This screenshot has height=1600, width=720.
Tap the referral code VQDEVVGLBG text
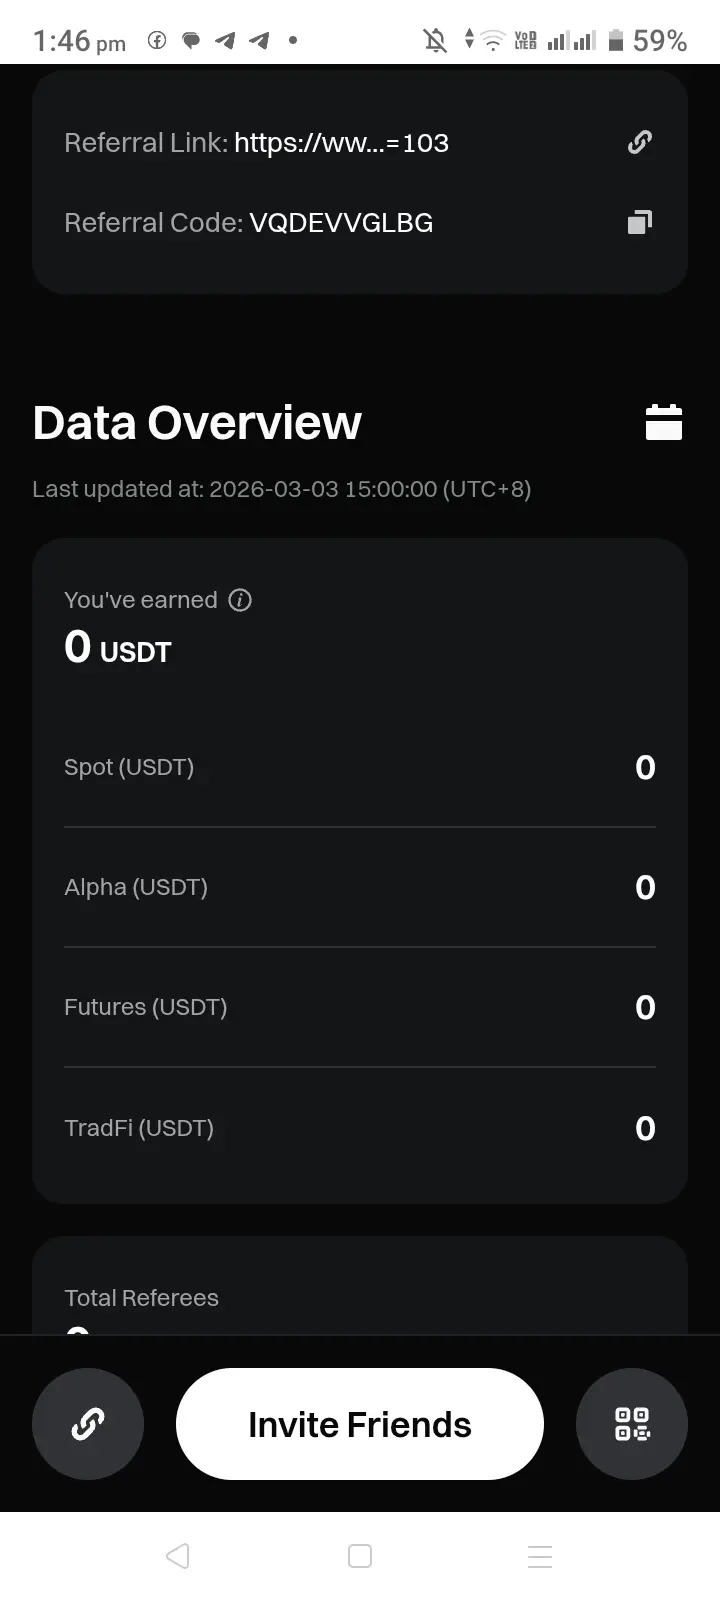[x=341, y=222]
